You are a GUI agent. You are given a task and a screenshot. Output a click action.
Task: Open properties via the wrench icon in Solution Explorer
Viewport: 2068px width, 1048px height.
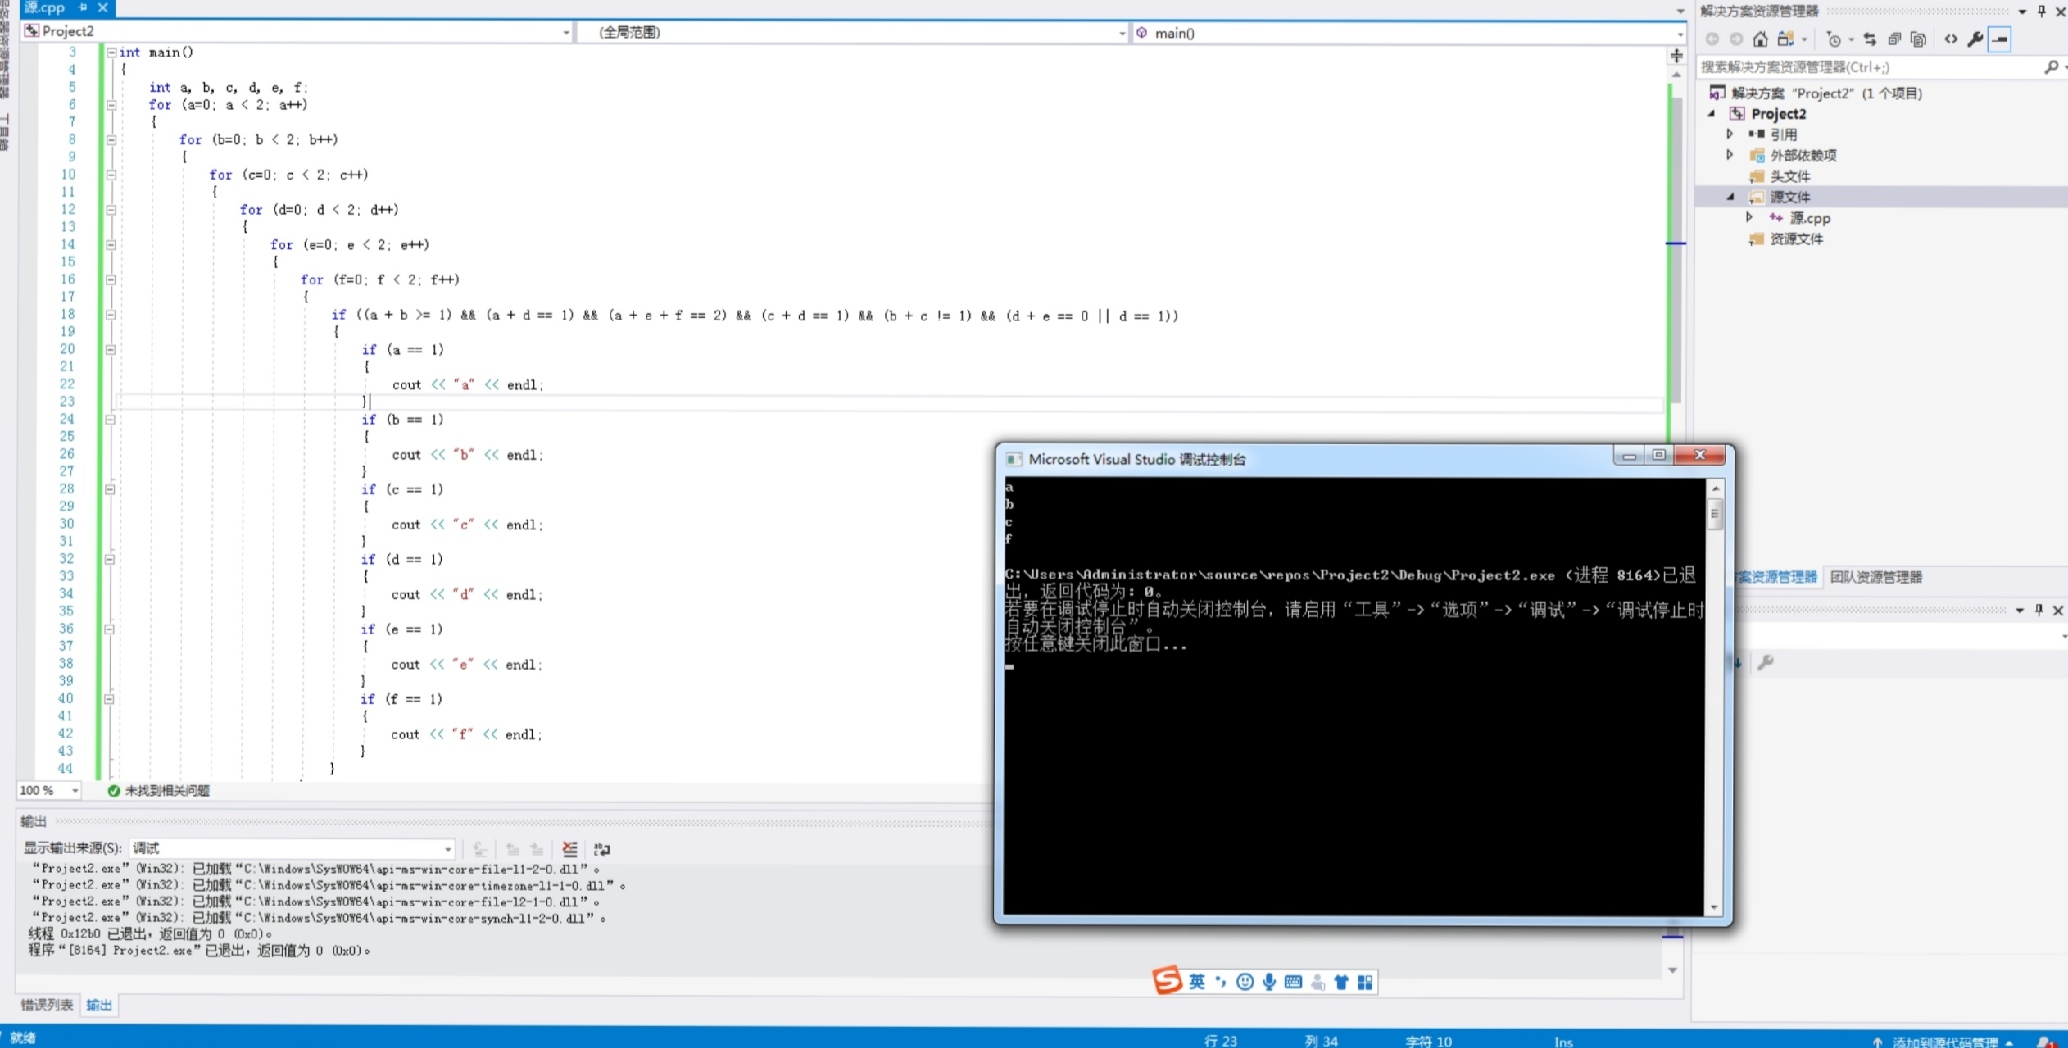[x=1975, y=39]
